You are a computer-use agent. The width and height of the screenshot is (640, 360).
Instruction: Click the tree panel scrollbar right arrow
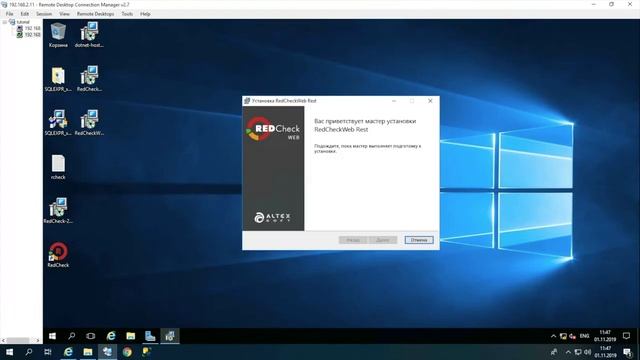(x=38, y=340)
